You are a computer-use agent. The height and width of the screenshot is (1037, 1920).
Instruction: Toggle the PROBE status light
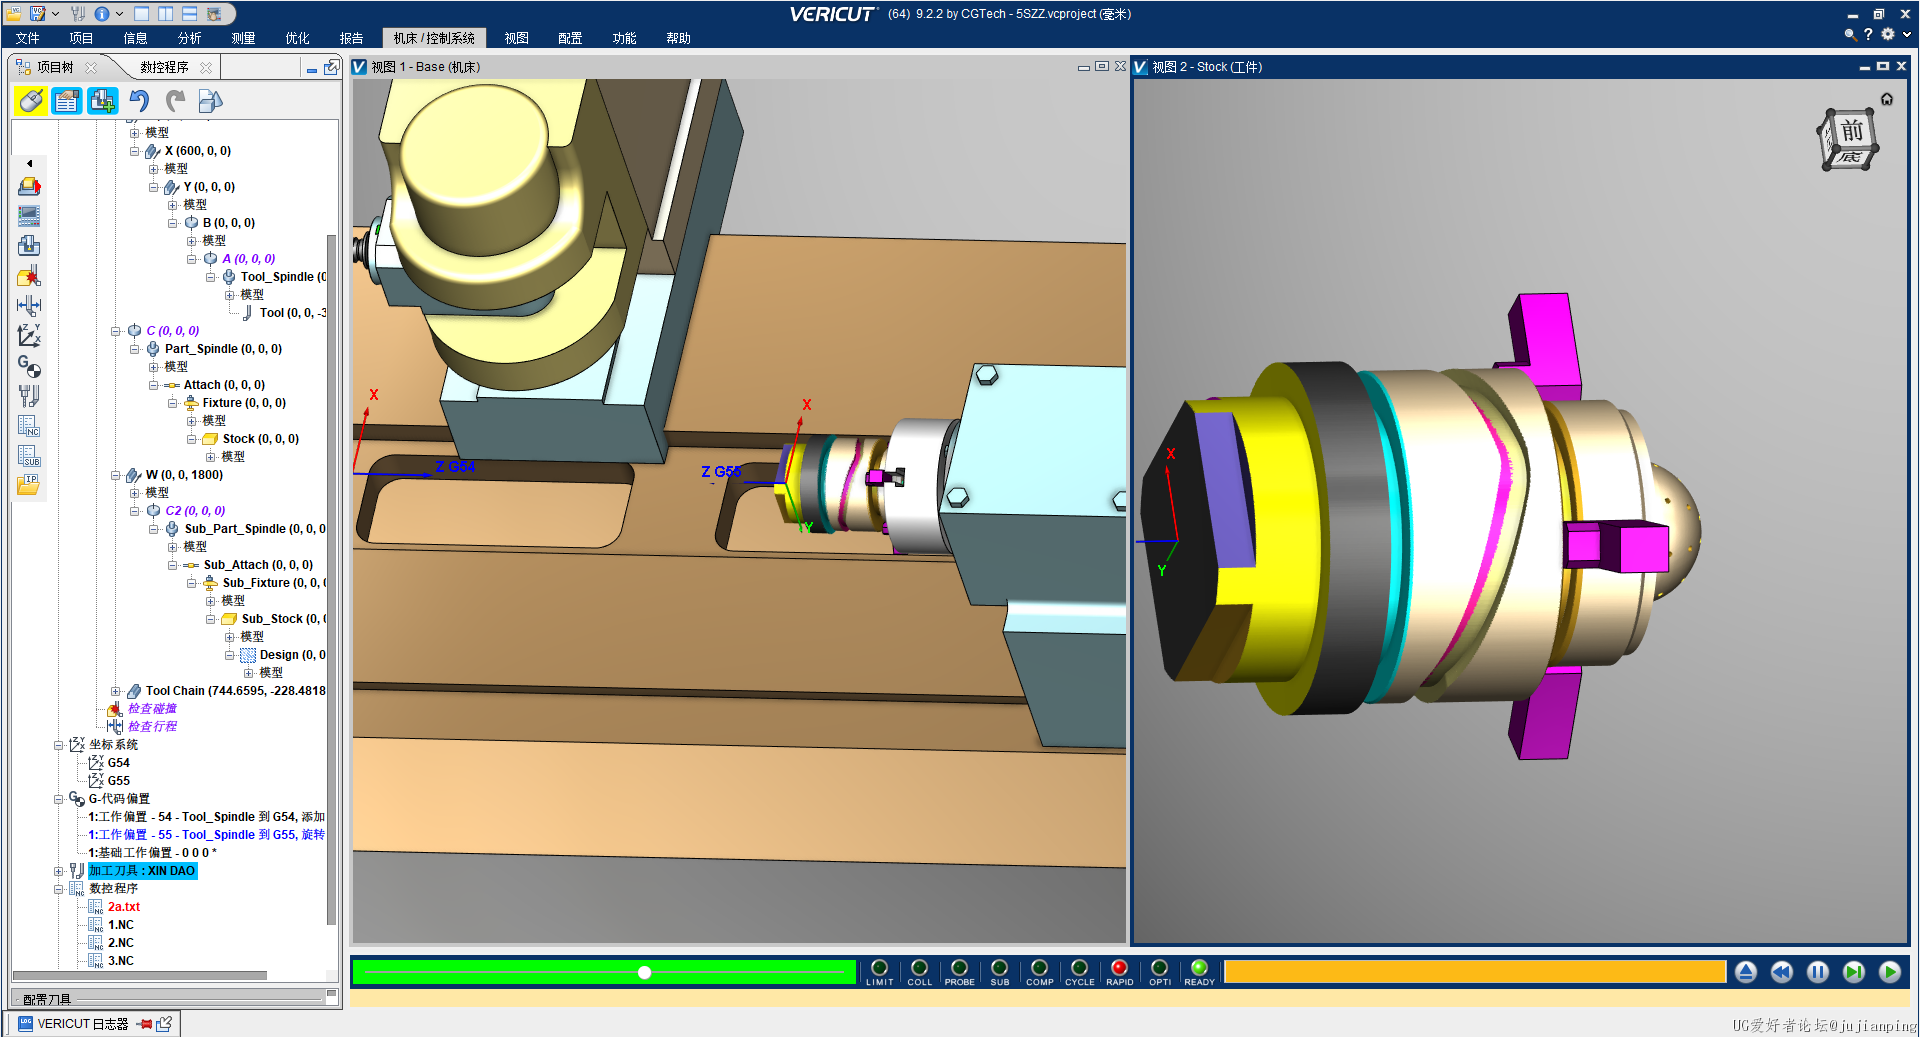coord(959,968)
